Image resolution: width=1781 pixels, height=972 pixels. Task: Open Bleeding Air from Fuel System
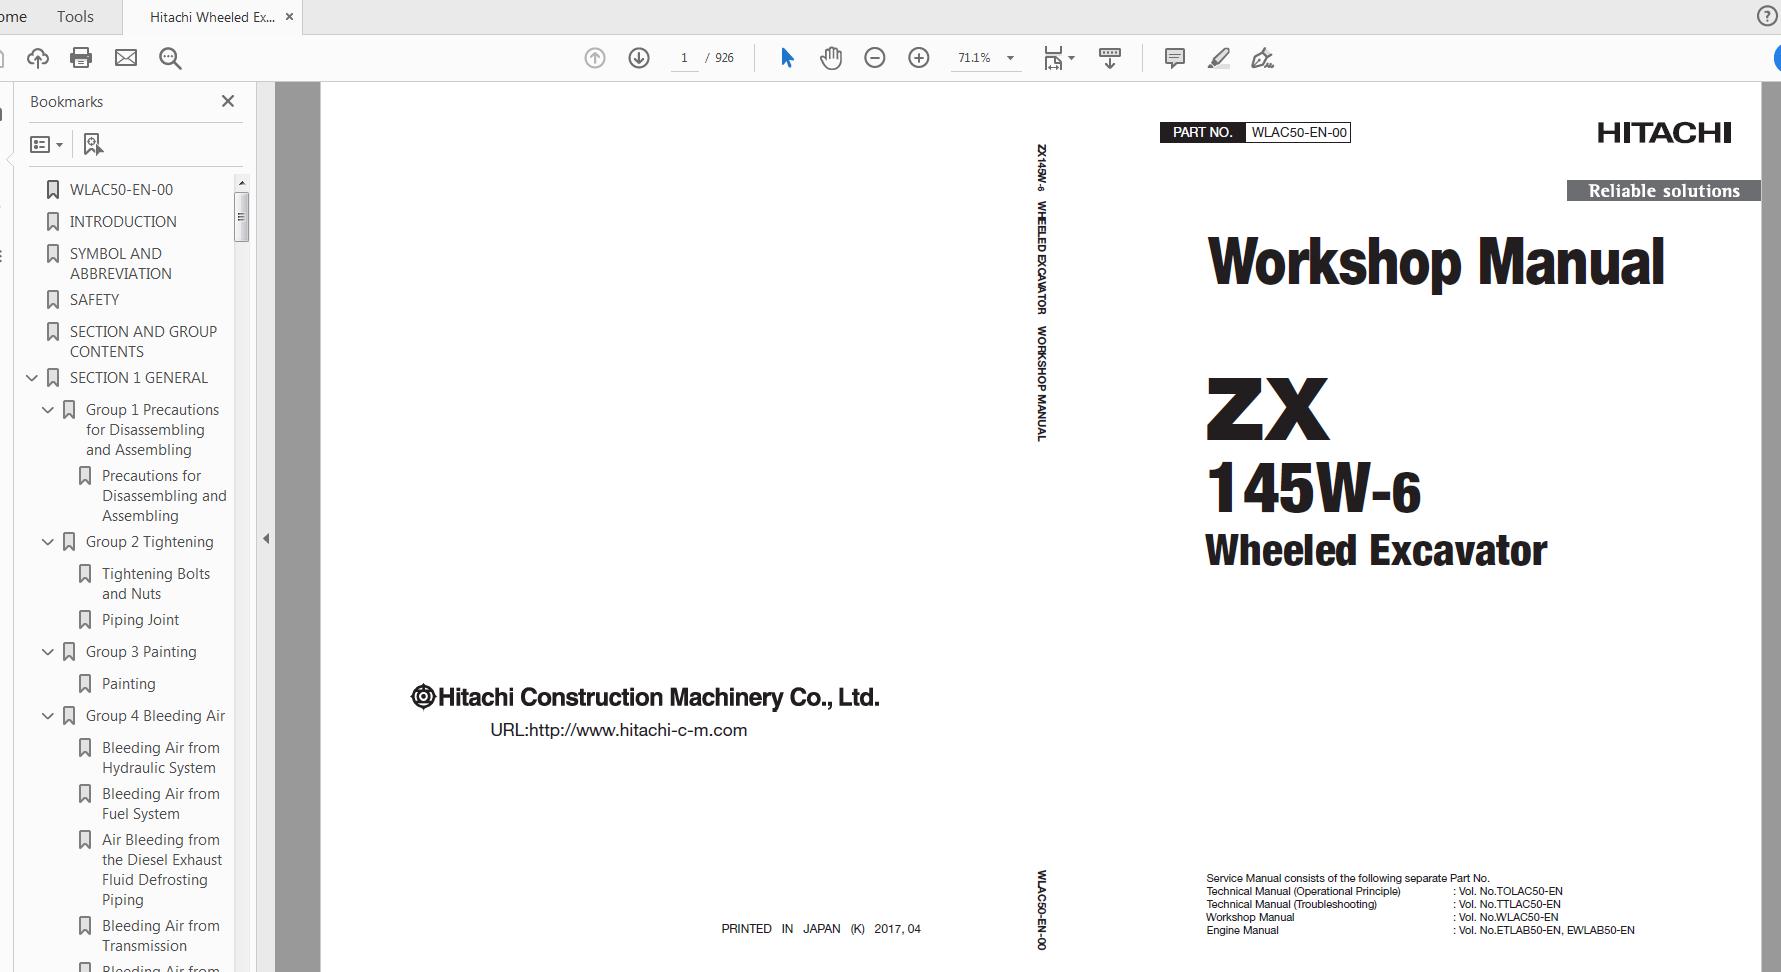click(160, 803)
